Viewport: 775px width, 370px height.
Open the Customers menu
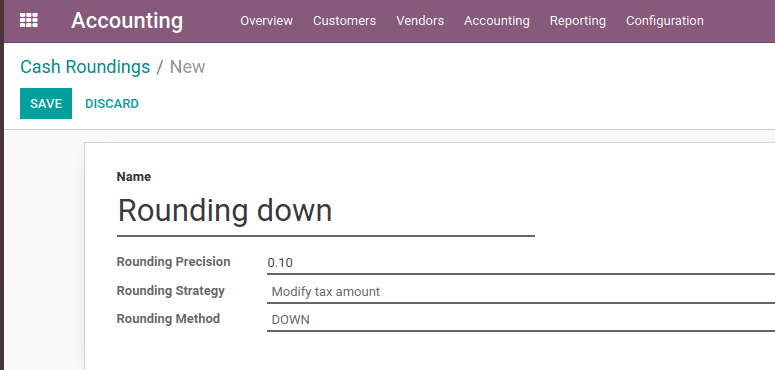344,21
